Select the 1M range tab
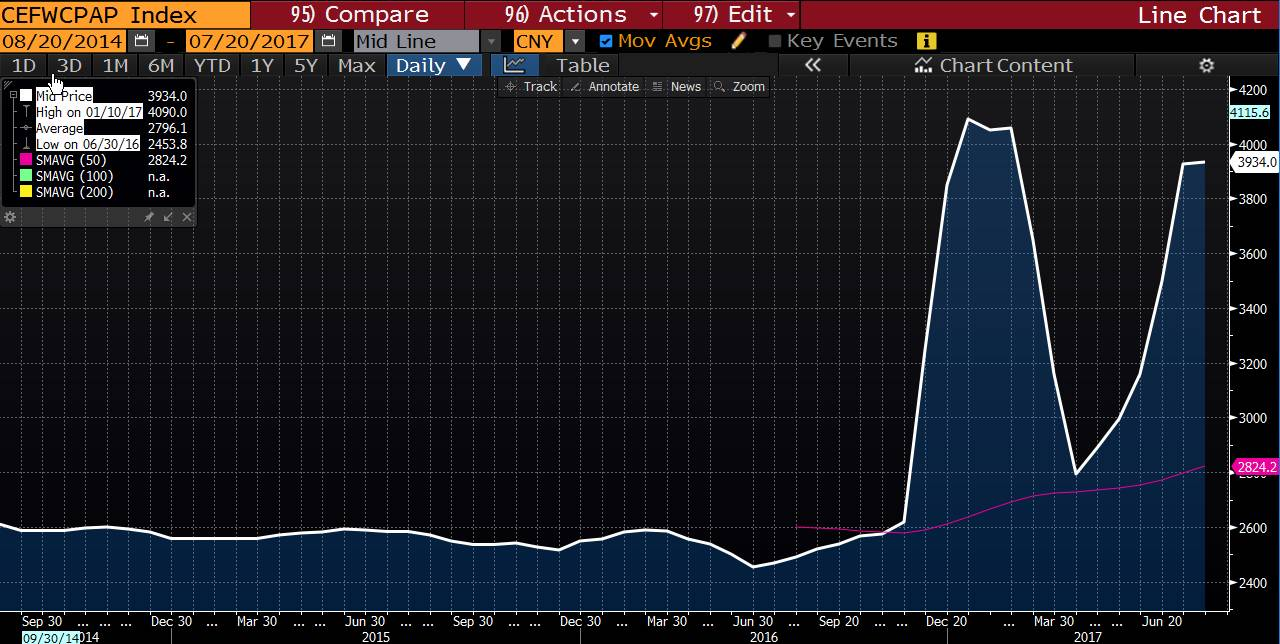Image resolution: width=1280 pixels, height=644 pixels. 115,65
